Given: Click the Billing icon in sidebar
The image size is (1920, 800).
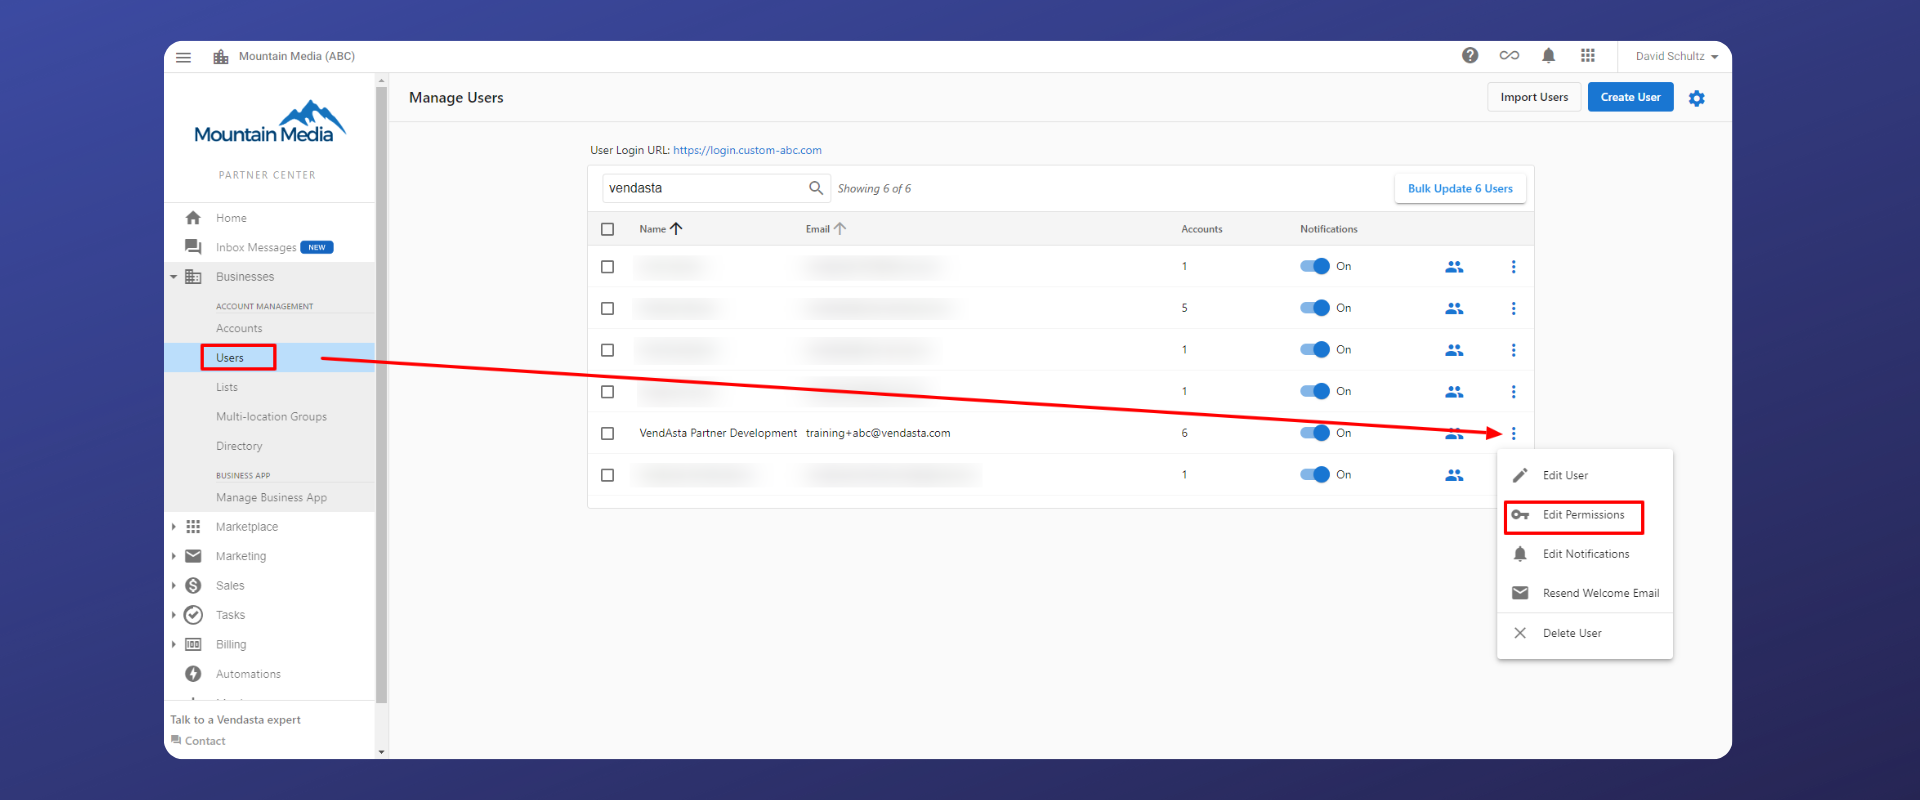Looking at the screenshot, I should tap(193, 645).
